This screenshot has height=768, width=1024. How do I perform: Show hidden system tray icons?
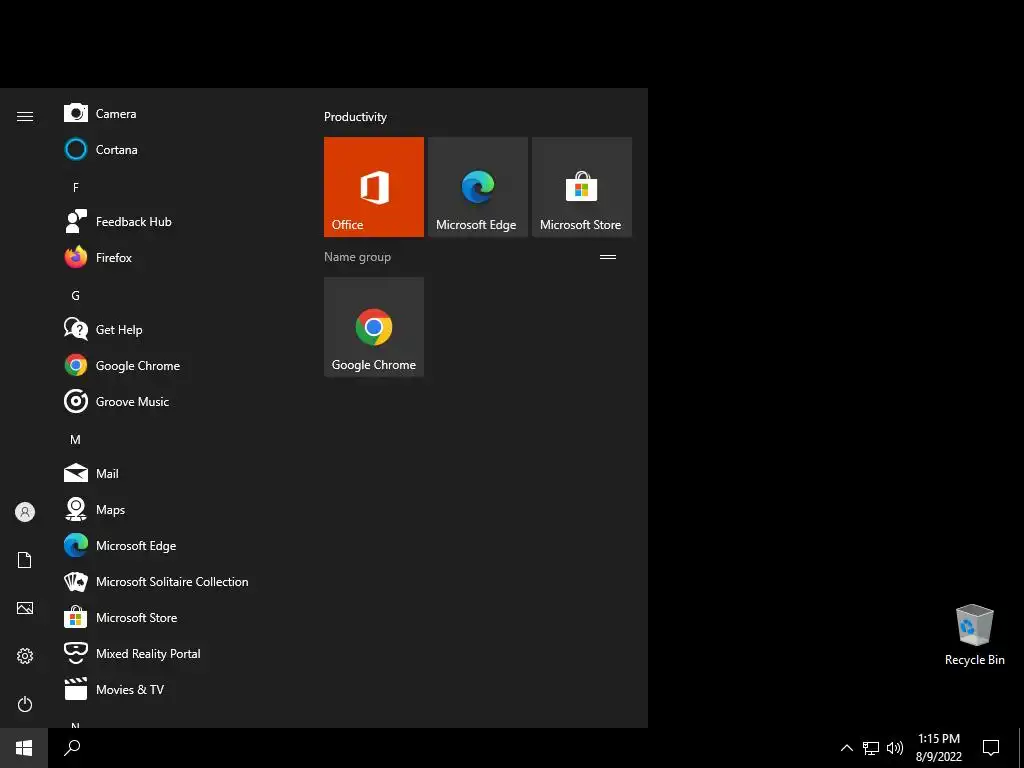click(x=846, y=748)
